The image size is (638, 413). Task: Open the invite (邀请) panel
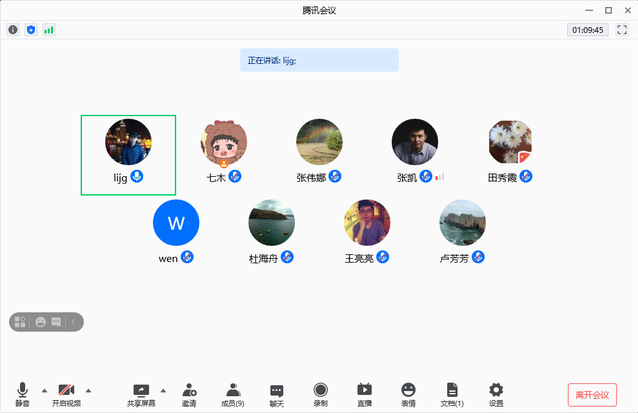tap(189, 392)
